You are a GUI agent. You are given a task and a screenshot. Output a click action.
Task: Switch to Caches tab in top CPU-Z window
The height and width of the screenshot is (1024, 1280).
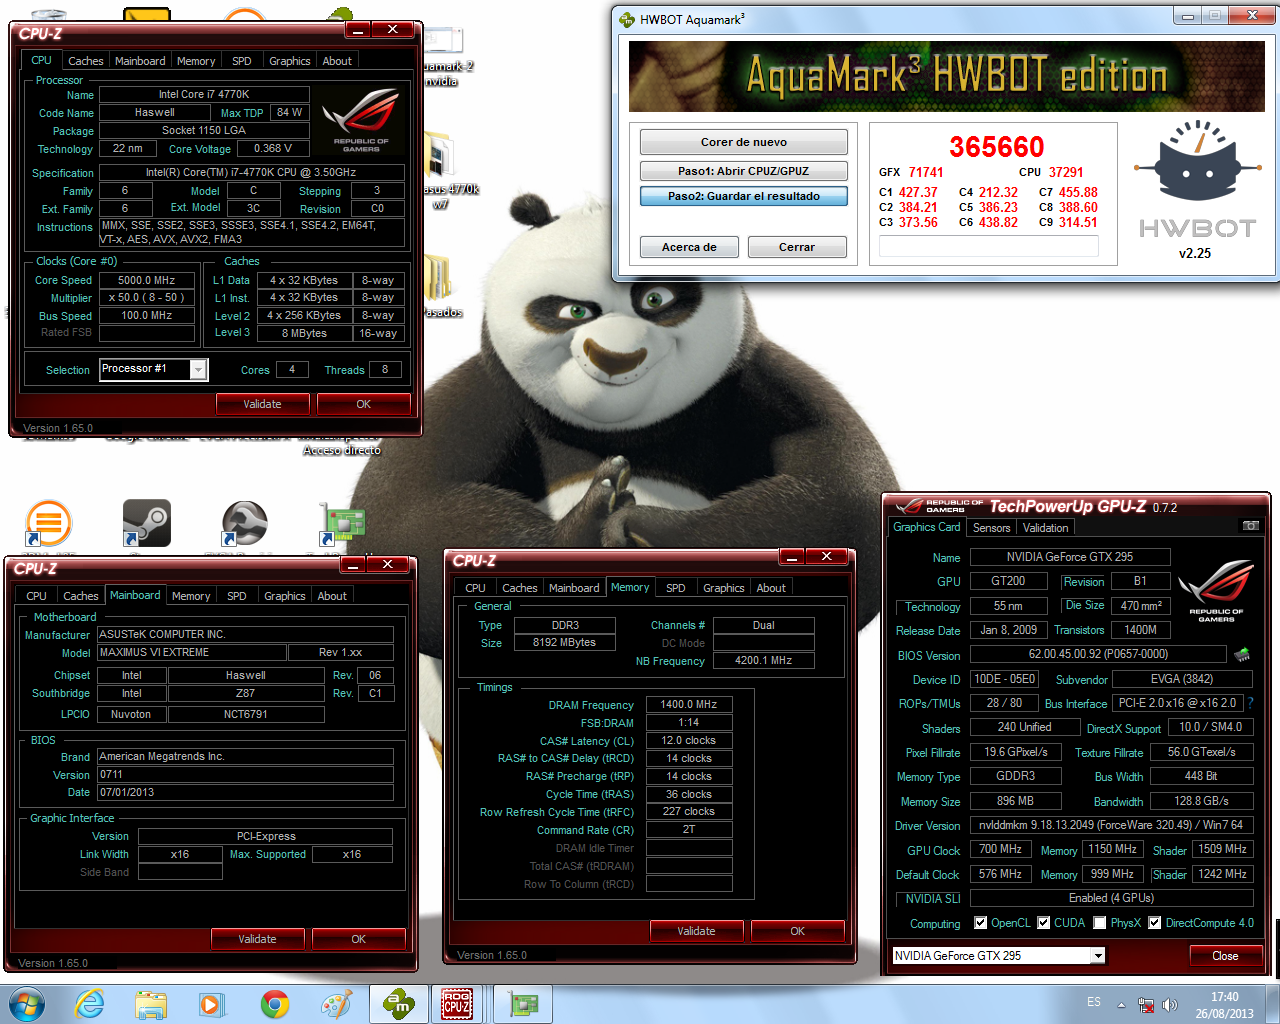(x=86, y=61)
